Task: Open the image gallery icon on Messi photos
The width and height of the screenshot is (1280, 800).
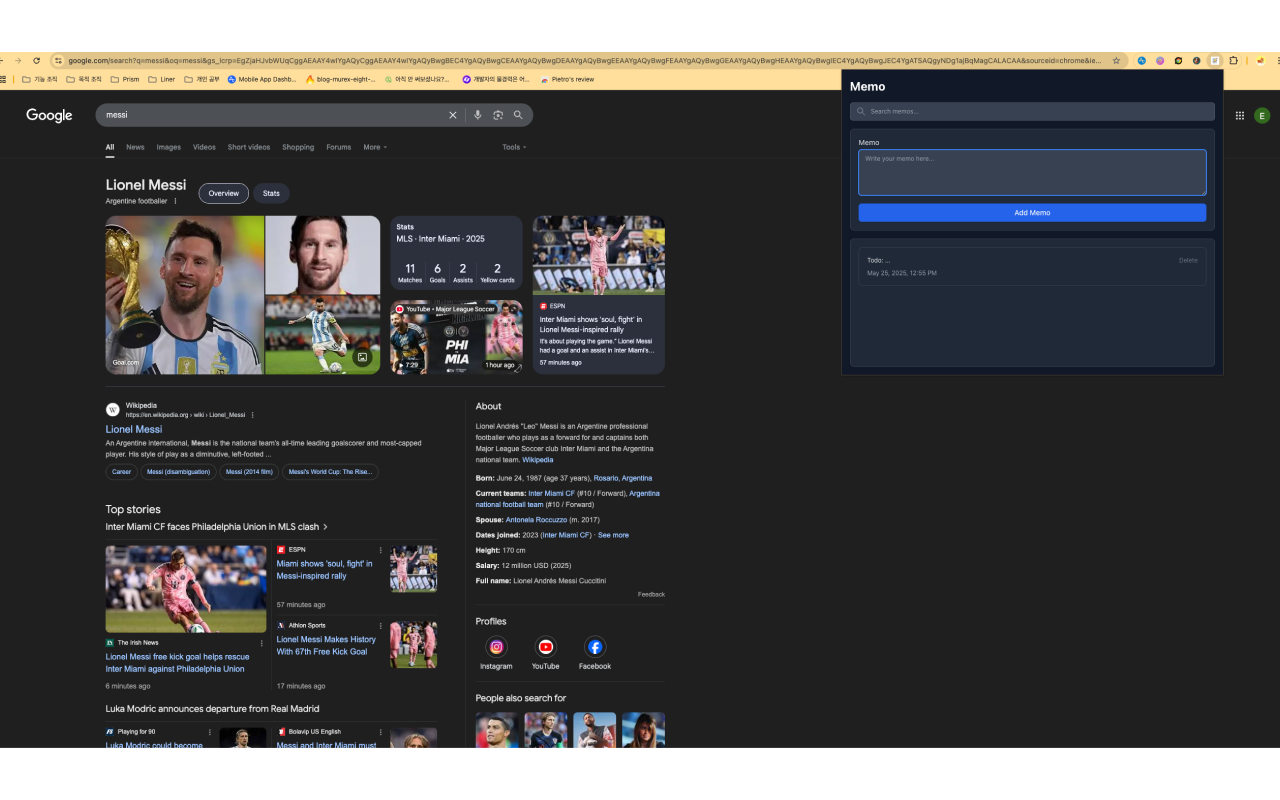Action: coord(362,357)
